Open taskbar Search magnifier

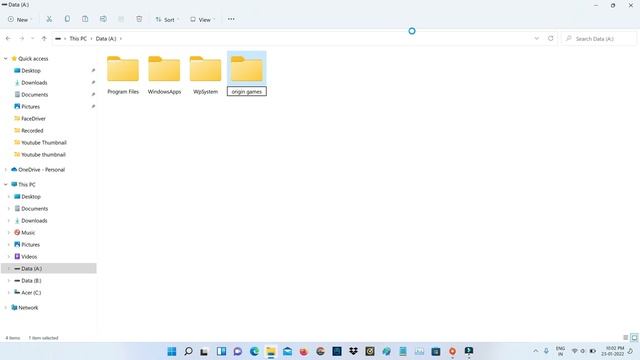tap(188, 351)
